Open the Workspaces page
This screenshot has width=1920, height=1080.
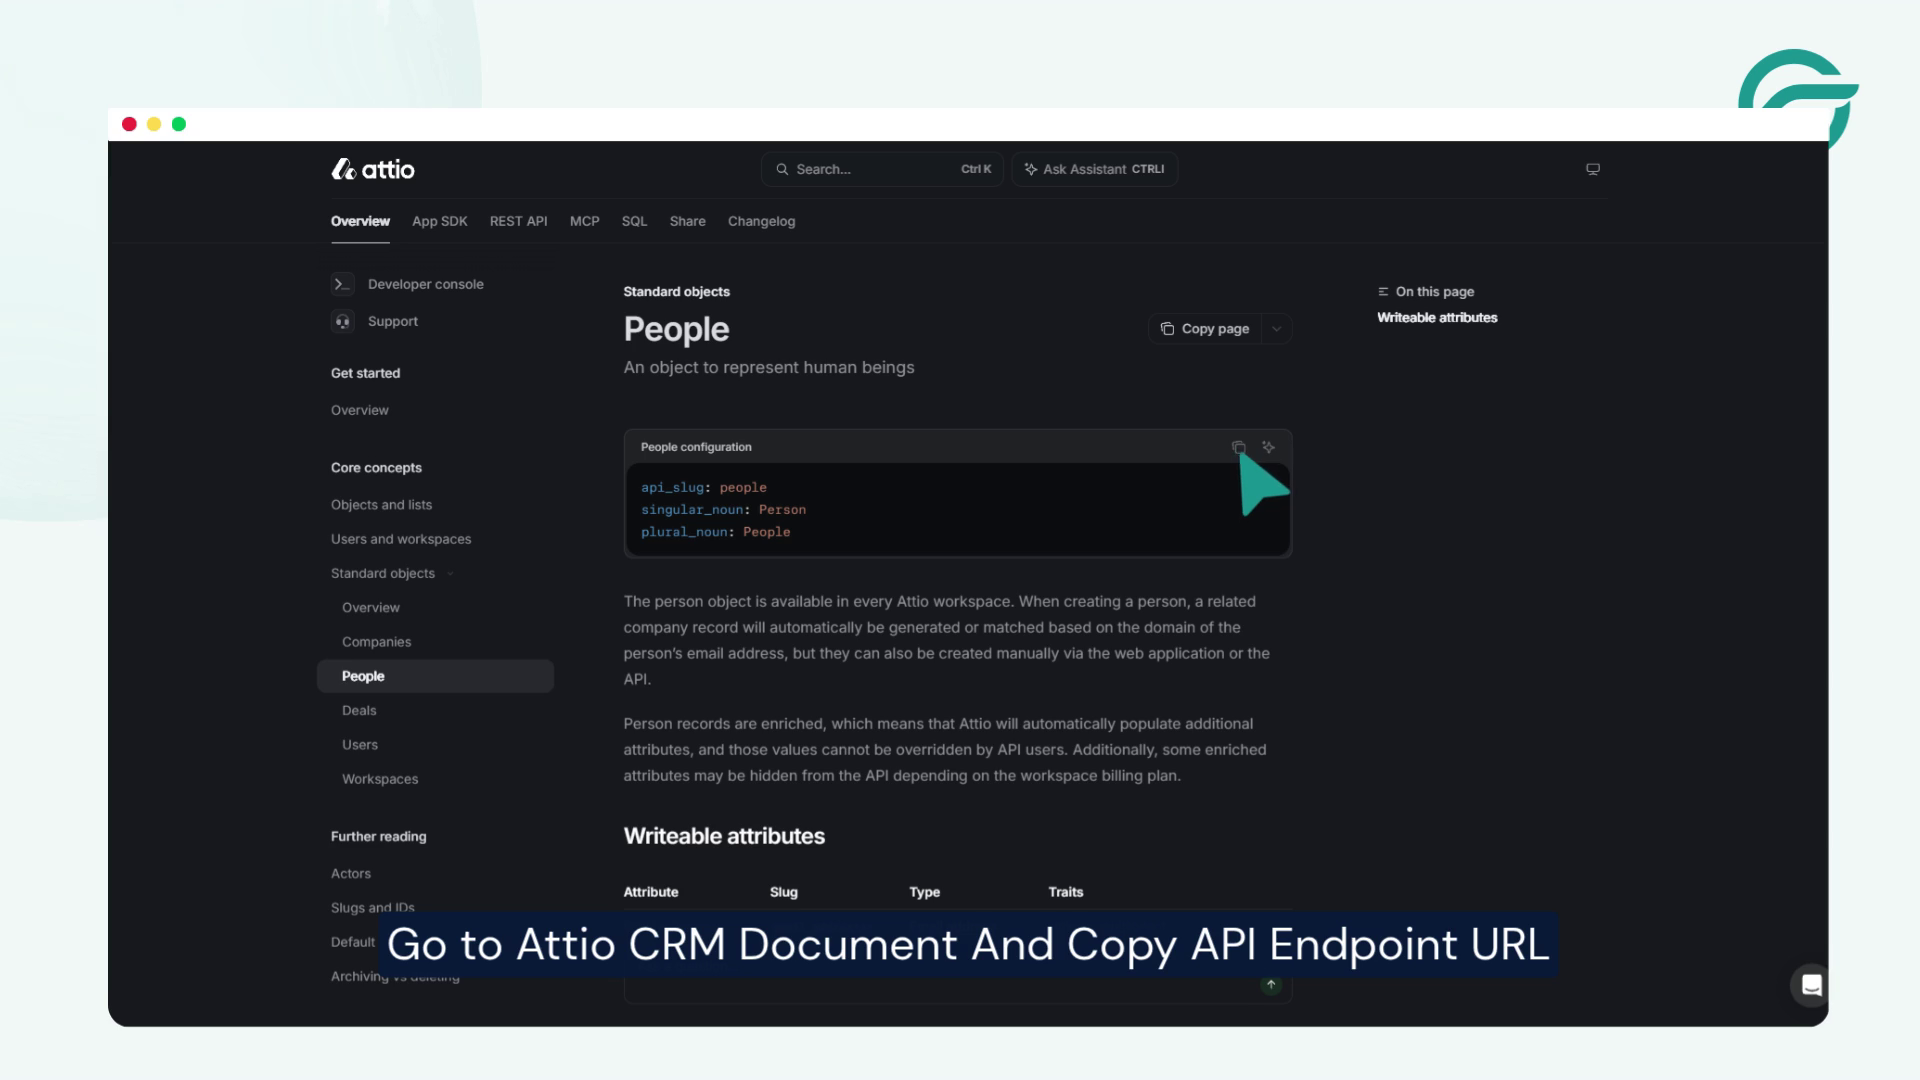click(x=380, y=779)
